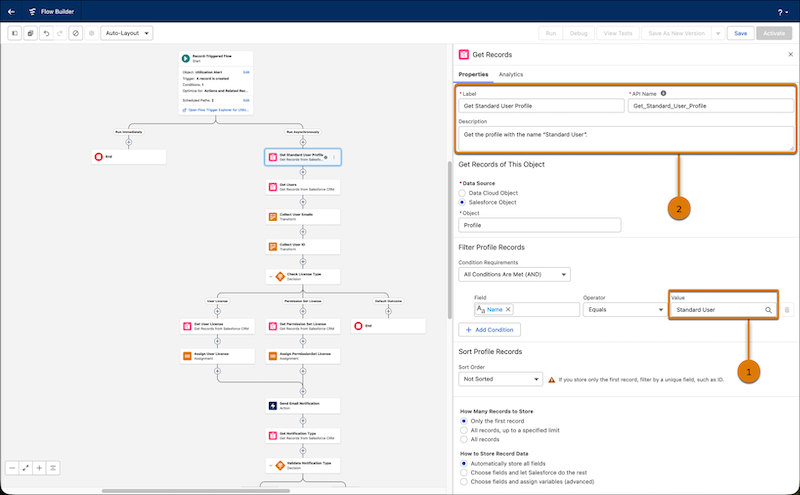This screenshot has width=800, height=495.
Task: Open View Tests
Action: 618,33
